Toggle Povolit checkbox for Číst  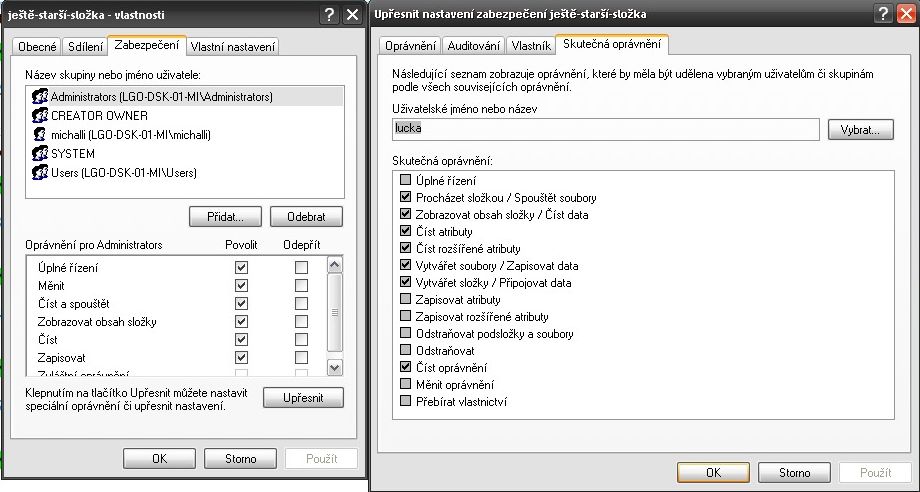pyautogui.click(x=241, y=340)
